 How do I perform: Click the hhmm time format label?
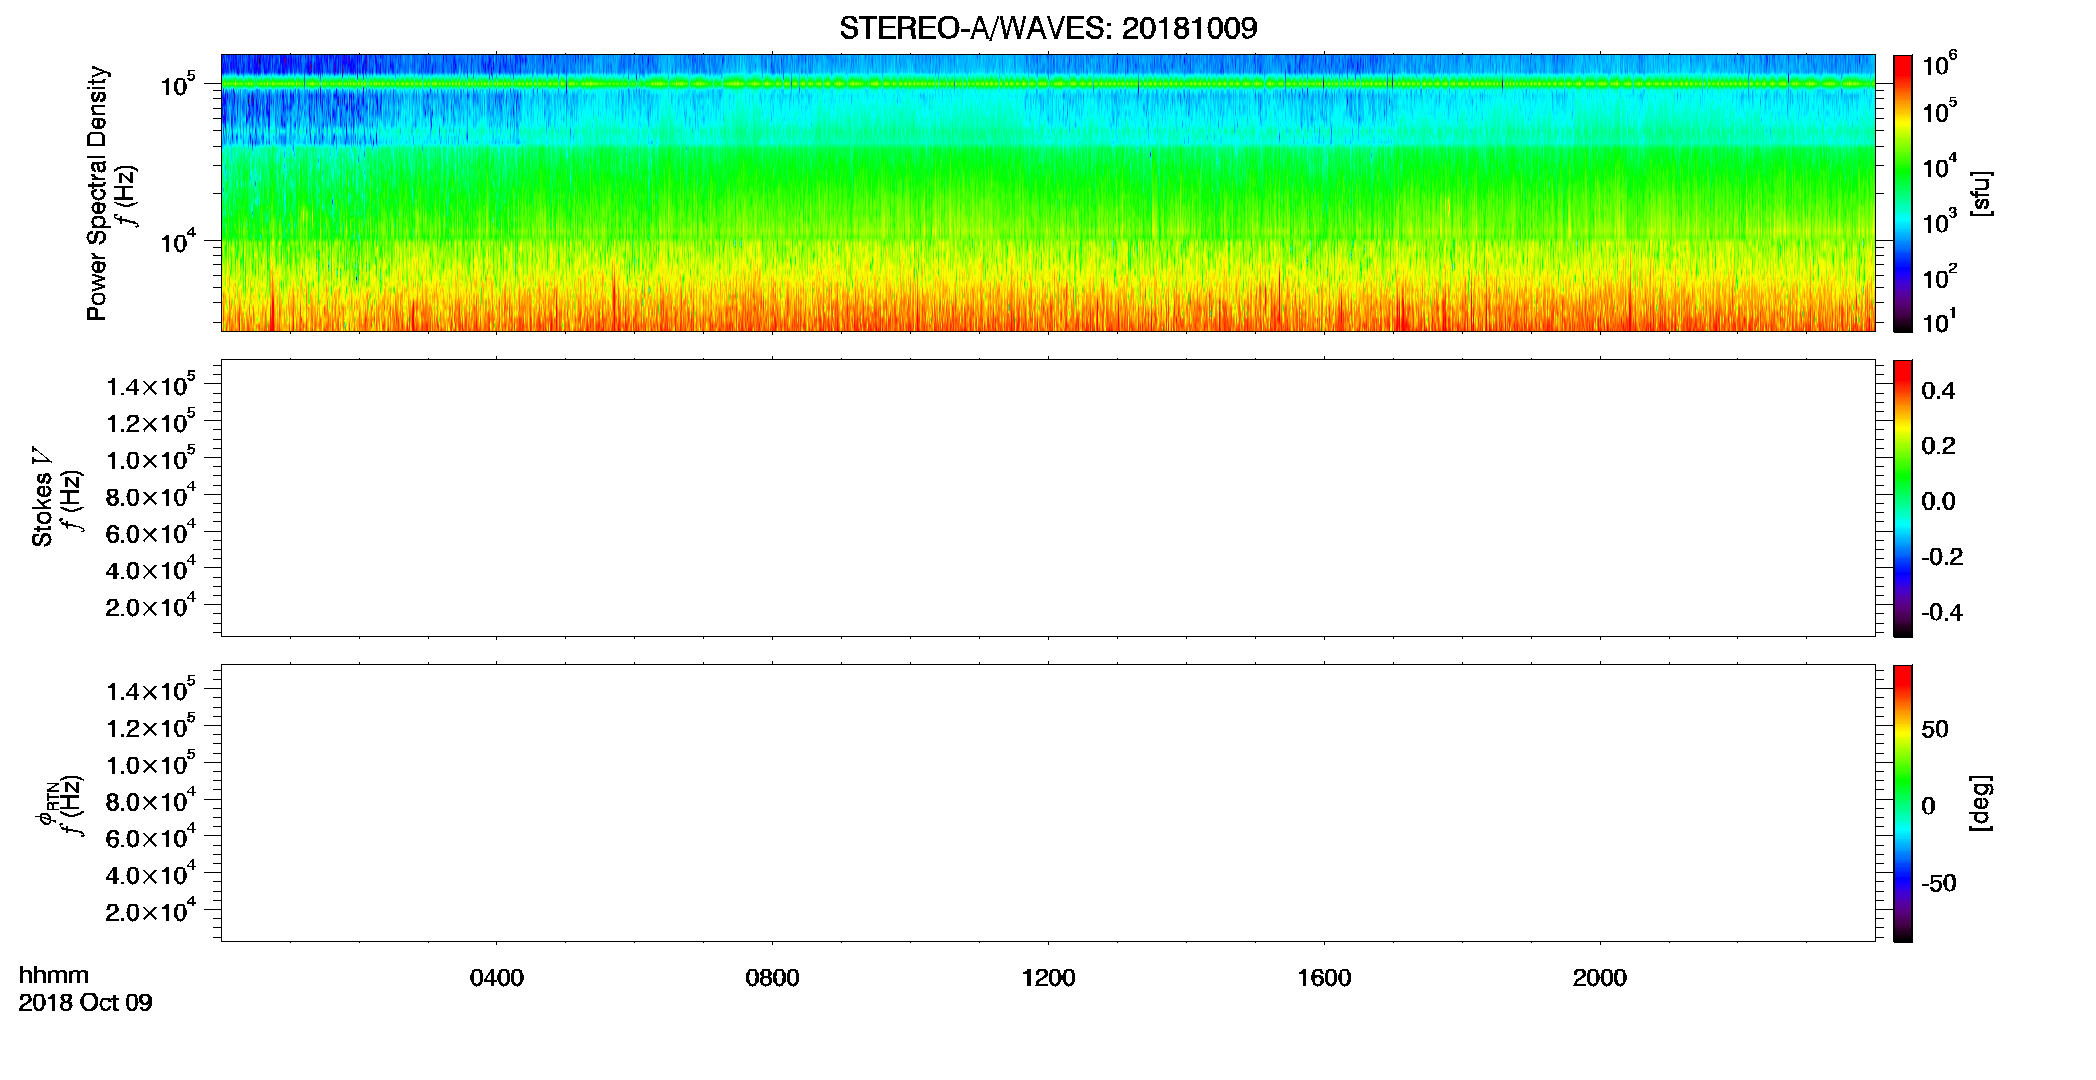click(x=54, y=976)
